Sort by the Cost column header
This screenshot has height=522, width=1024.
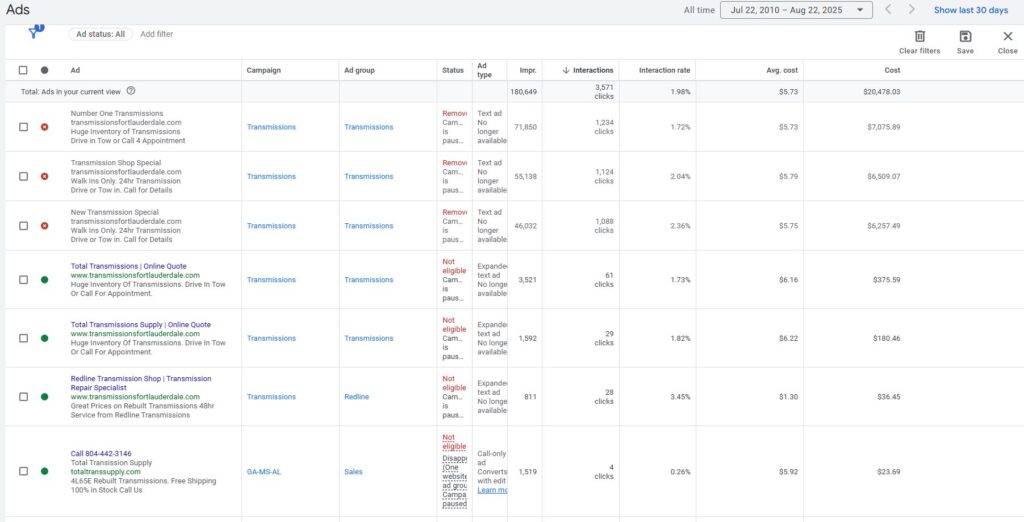pyautogui.click(x=892, y=70)
